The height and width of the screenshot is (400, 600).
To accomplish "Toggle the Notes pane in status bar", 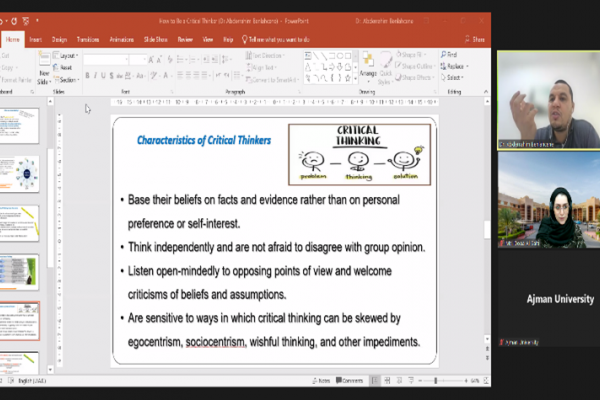I will [323, 380].
